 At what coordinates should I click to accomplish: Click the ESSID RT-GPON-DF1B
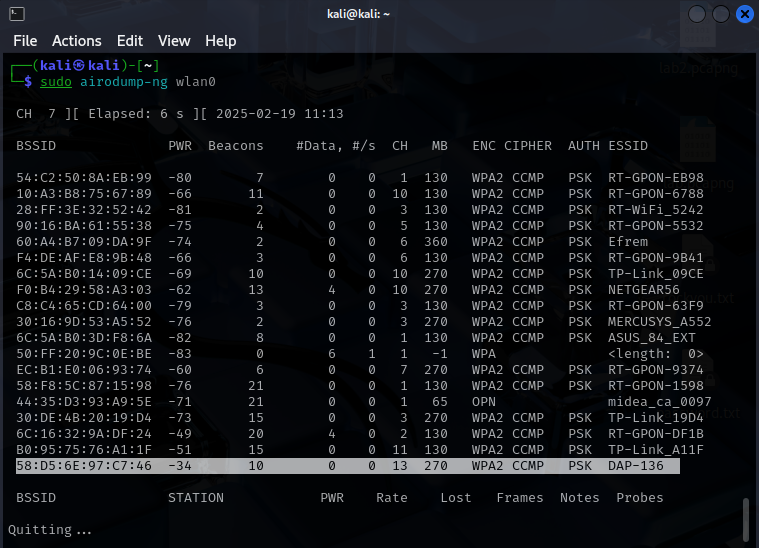[656, 433]
